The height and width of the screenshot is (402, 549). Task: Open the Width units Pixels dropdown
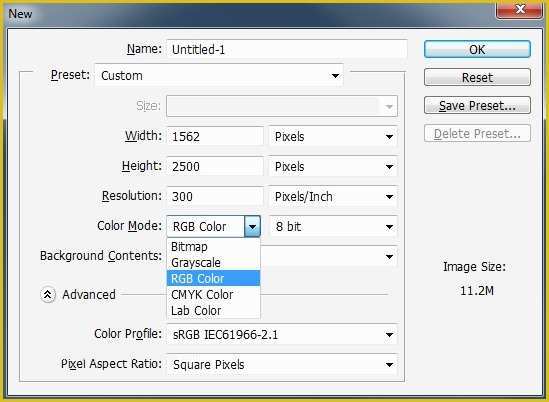[x=333, y=137]
